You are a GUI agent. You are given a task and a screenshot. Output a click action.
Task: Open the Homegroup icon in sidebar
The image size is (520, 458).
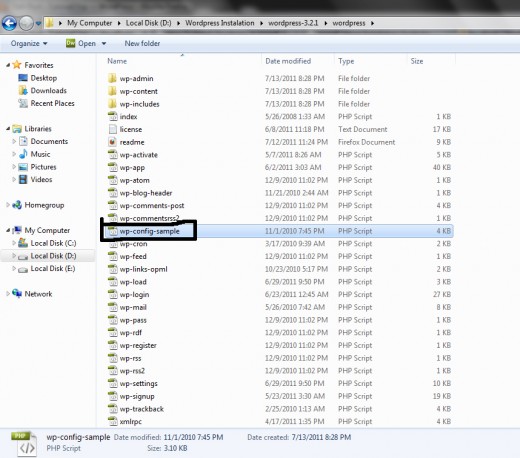(x=17, y=205)
